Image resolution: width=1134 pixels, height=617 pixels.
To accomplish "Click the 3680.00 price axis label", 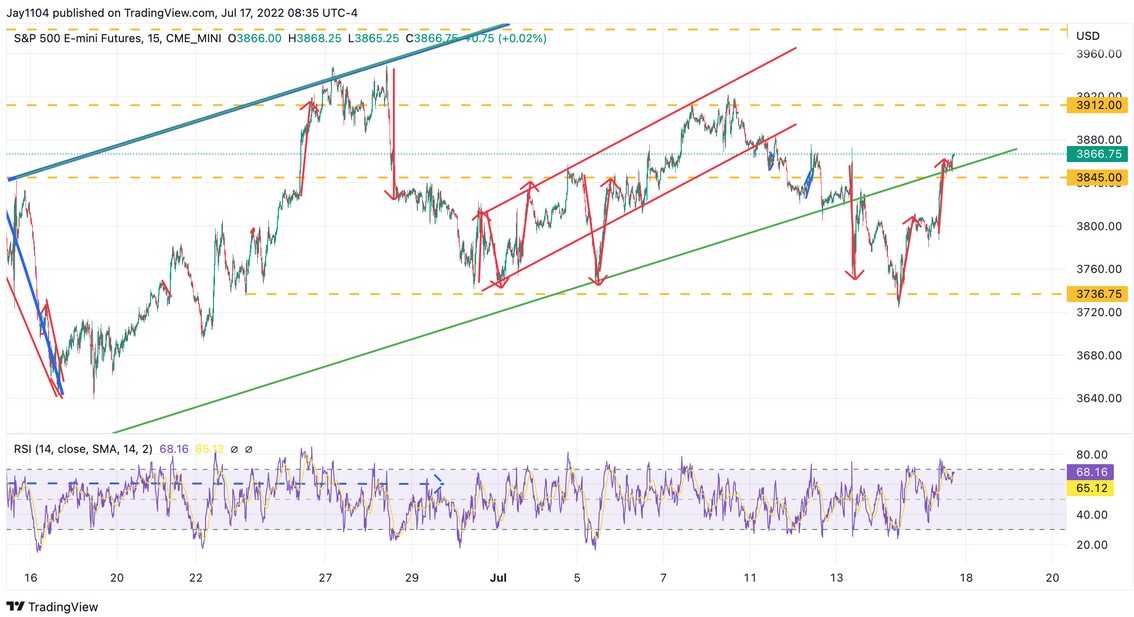I will click(1099, 355).
